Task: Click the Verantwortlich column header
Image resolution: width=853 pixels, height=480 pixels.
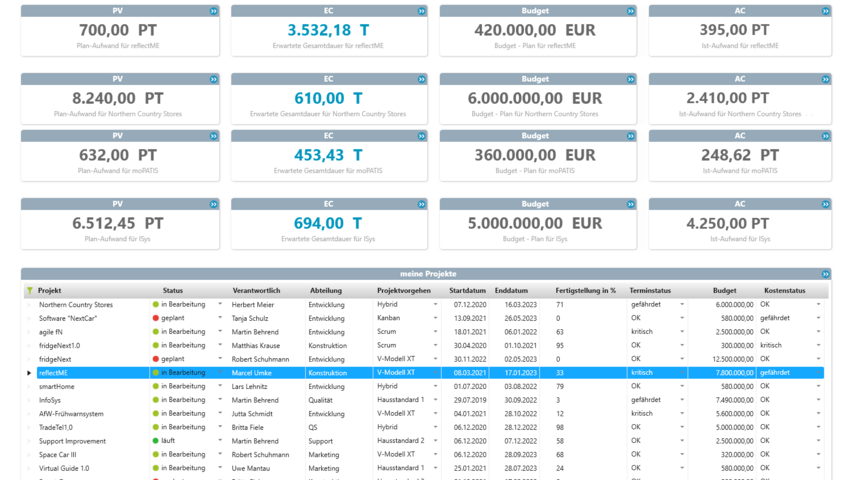Action: pyautogui.click(x=254, y=290)
